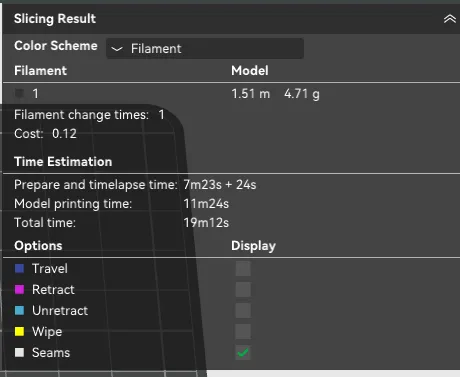Click the magenta Retract color swatch
Image resolution: width=460 pixels, height=377 pixels.
pyautogui.click(x=20, y=289)
